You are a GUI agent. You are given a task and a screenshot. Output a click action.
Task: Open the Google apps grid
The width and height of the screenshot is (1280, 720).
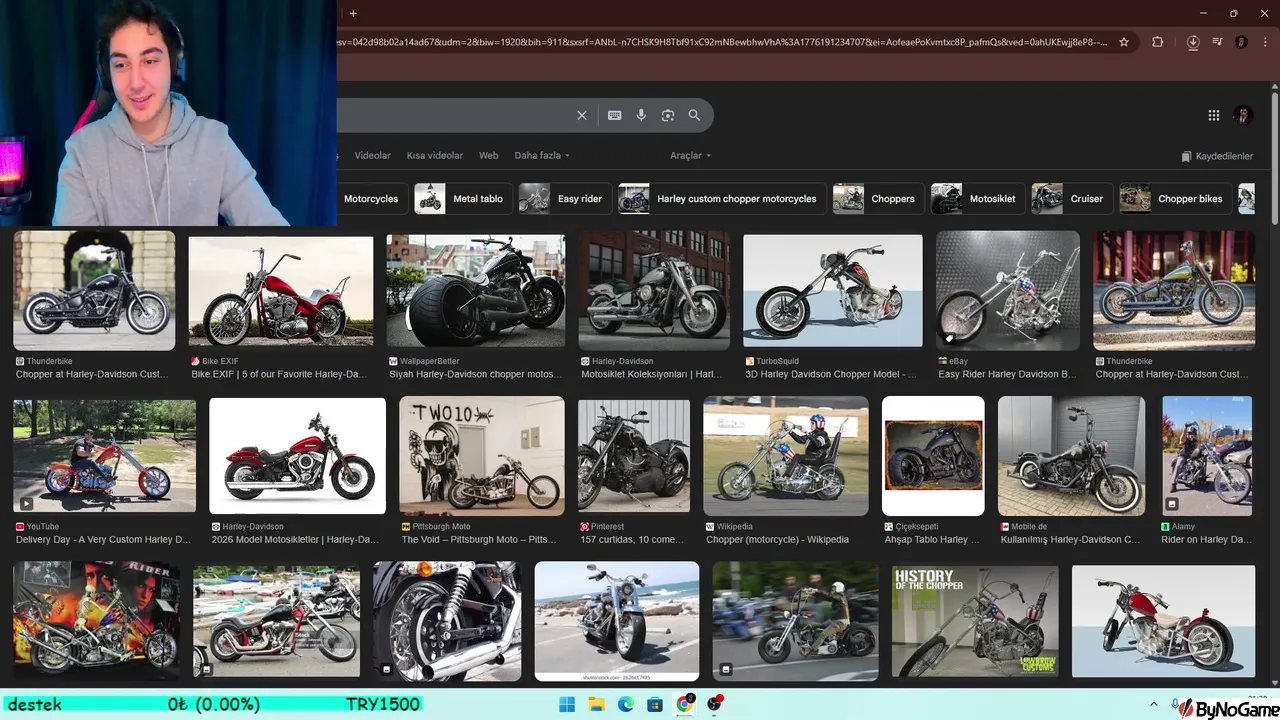click(x=1213, y=115)
